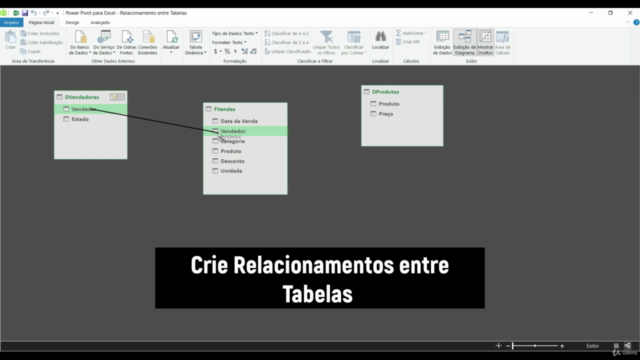Open Conexões Existentes
This screenshot has width=640, height=360.
[148, 42]
